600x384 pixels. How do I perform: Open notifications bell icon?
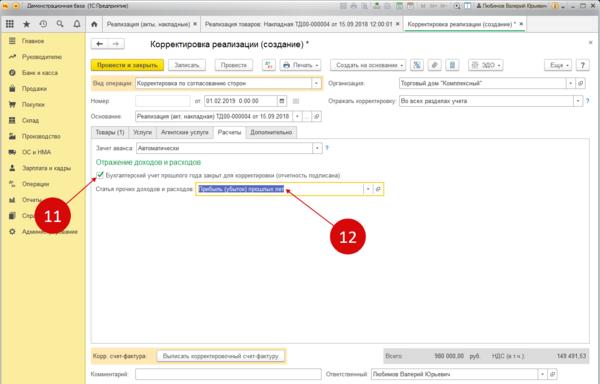pos(77,24)
